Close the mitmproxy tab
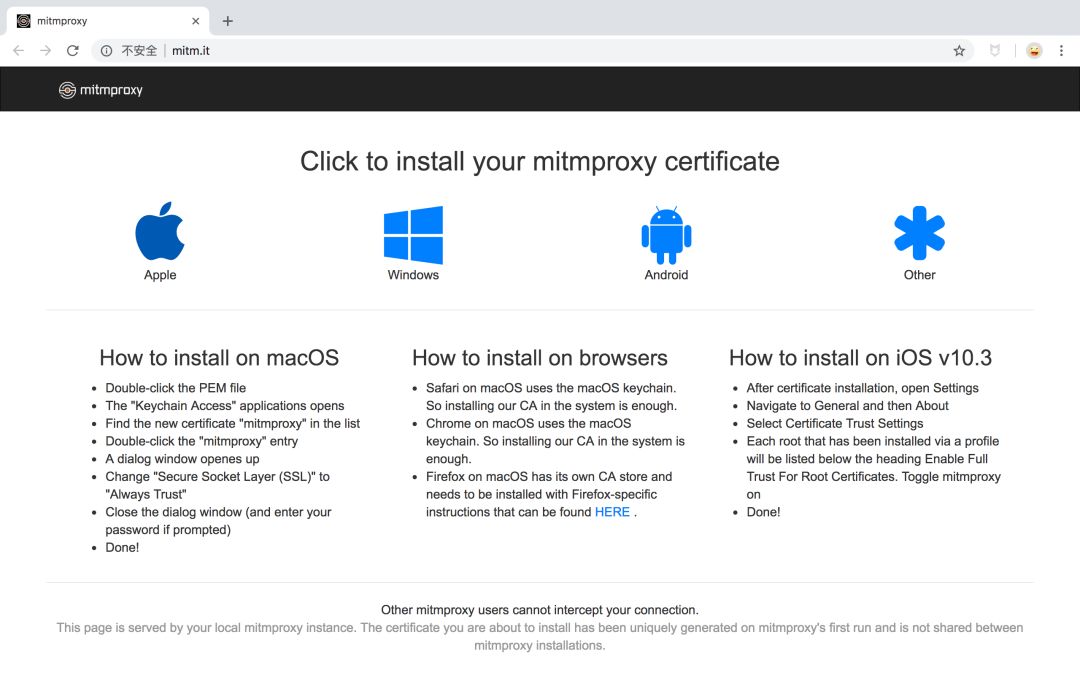 point(196,21)
